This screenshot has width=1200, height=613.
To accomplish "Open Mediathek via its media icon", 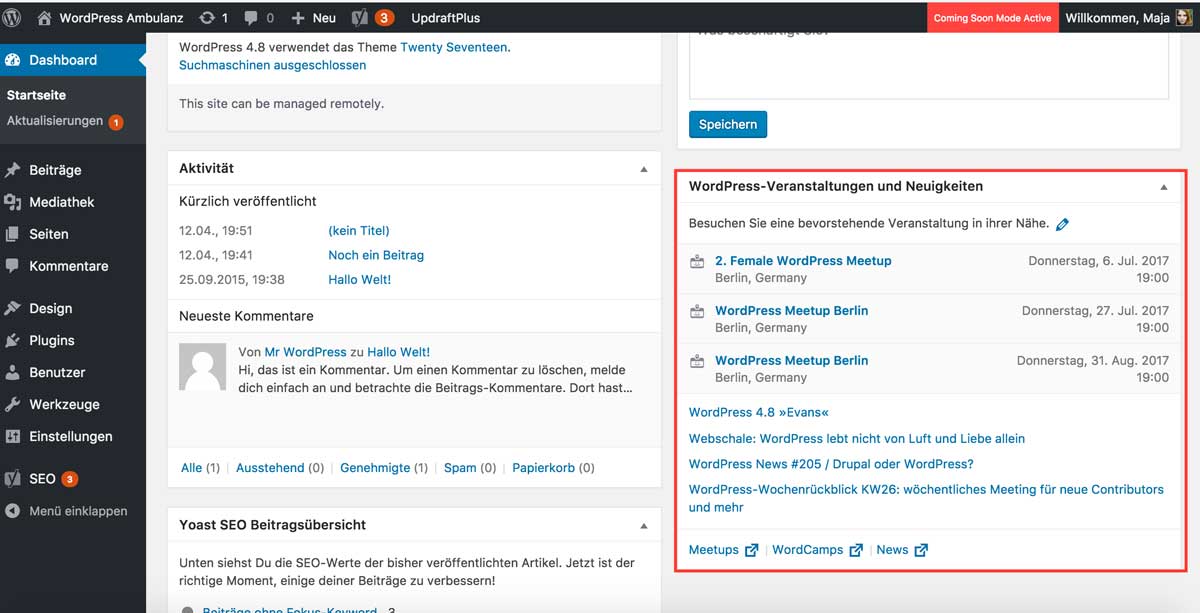I will pos(13,202).
